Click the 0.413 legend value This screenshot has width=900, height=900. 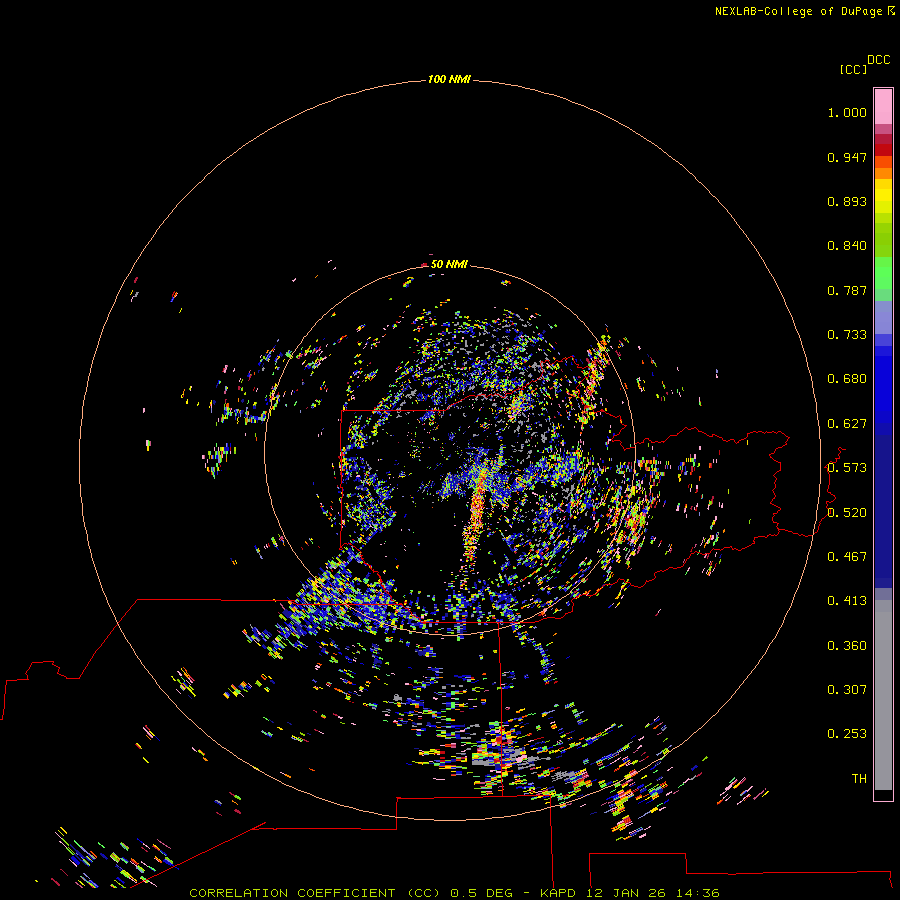pos(847,601)
